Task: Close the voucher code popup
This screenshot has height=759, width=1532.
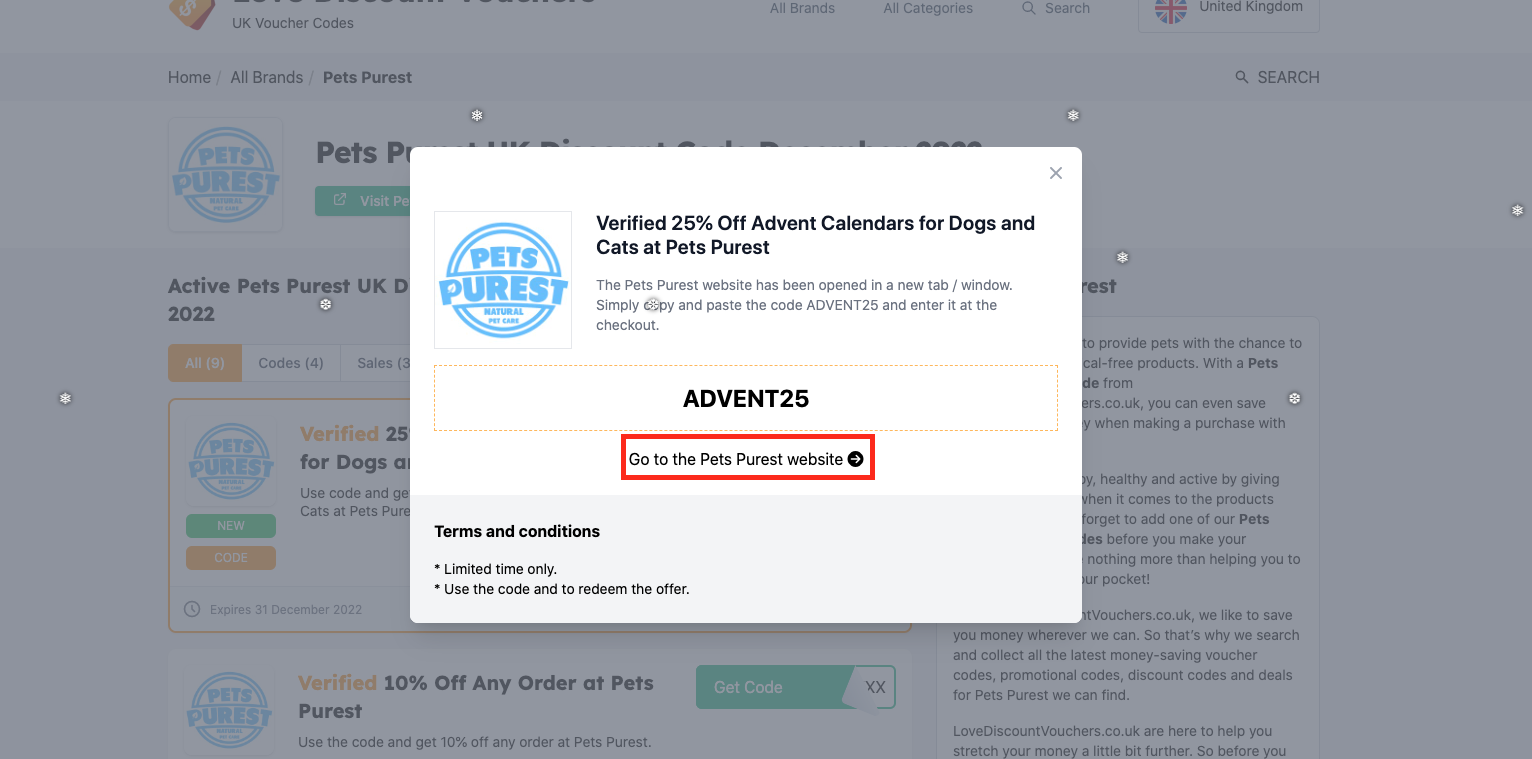Action: click(1055, 173)
